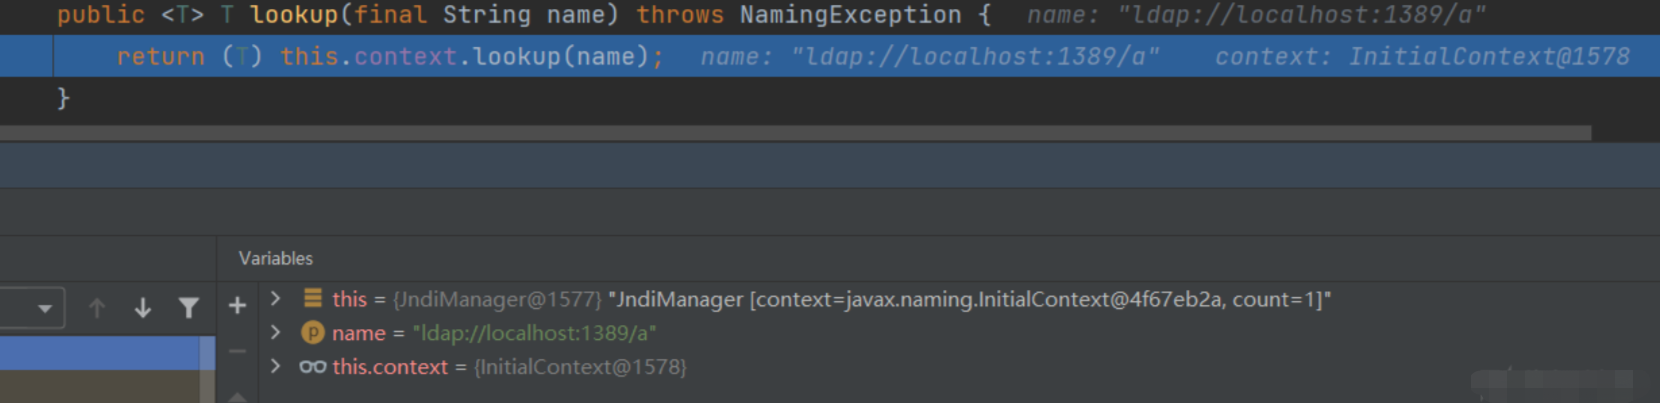This screenshot has width=1660, height=403.
Task: Expand the 'this' JndiManager variable node
Action: point(276,298)
